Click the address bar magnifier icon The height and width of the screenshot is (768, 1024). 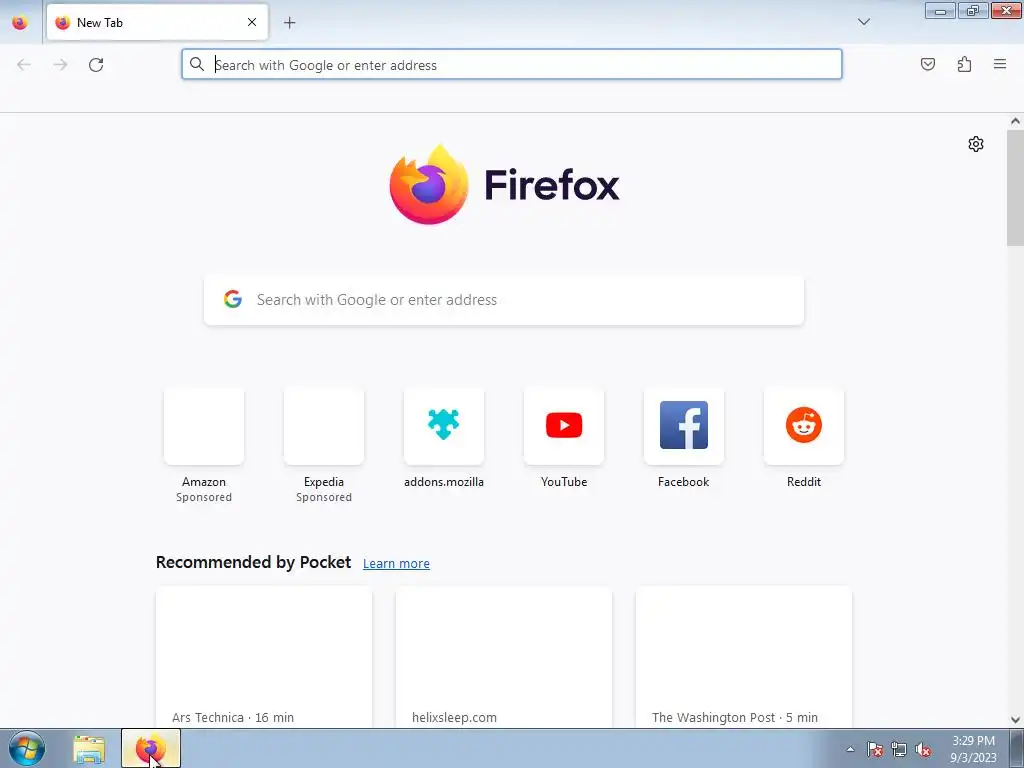[197, 64]
